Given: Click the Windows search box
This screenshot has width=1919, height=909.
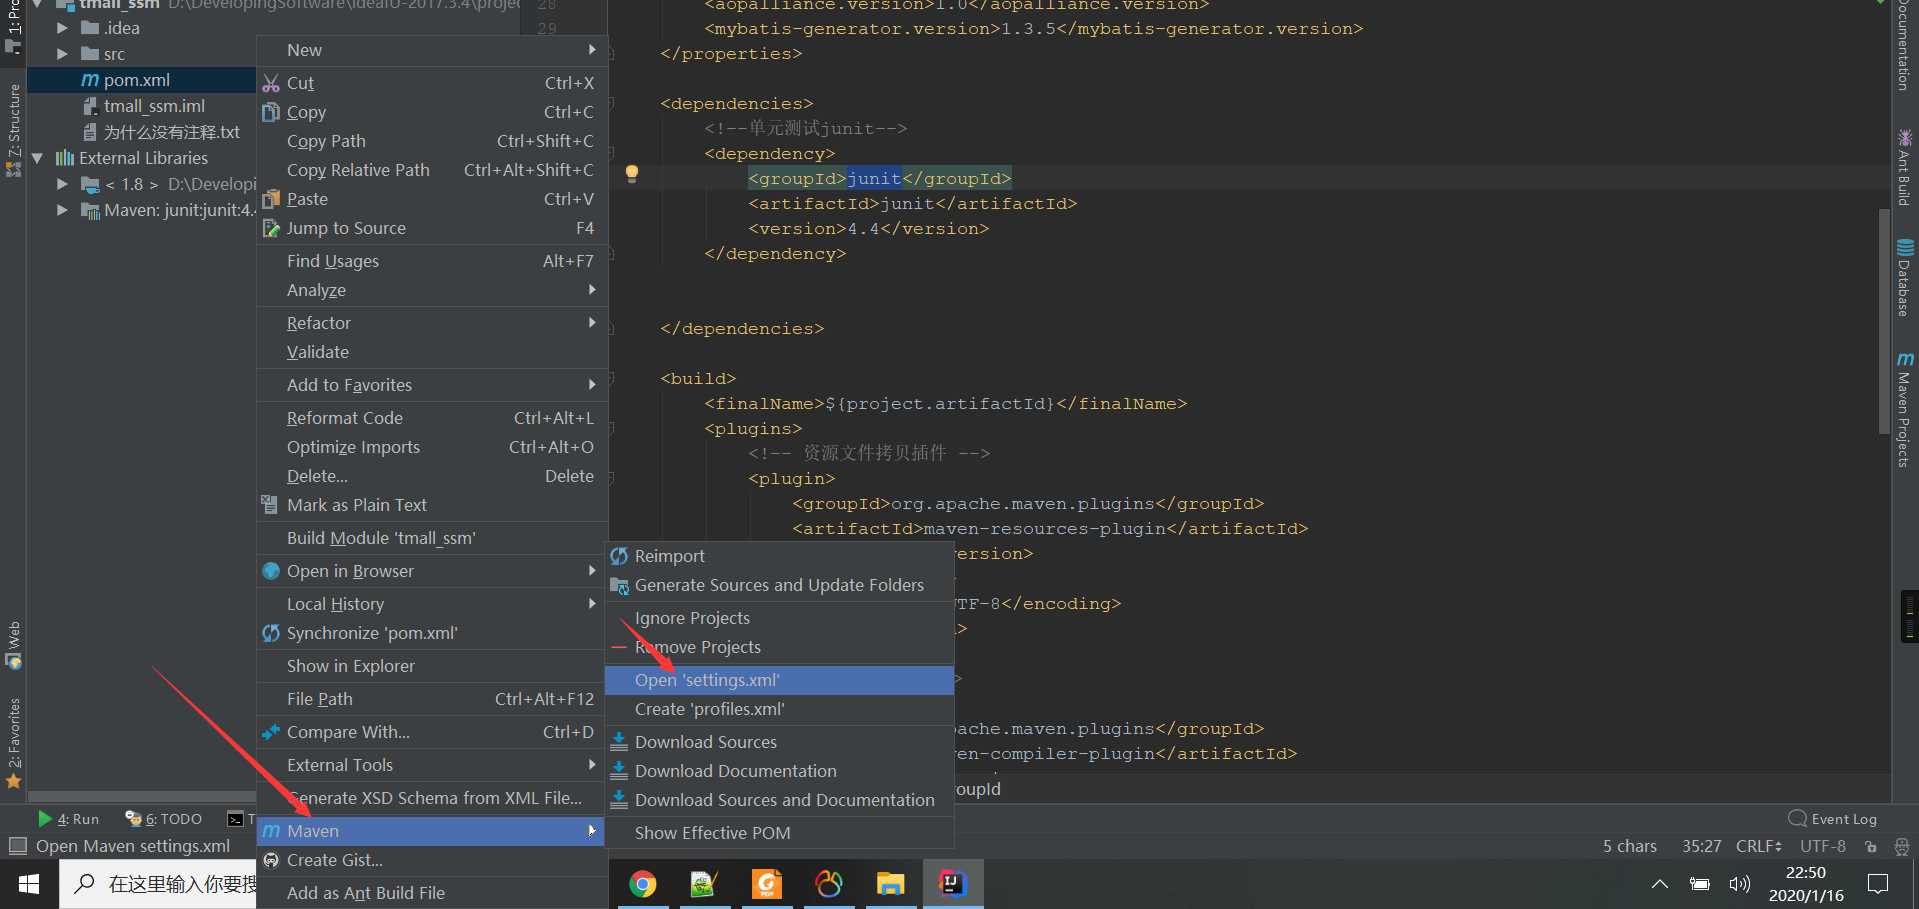Looking at the screenshot, I should [158, 884].
